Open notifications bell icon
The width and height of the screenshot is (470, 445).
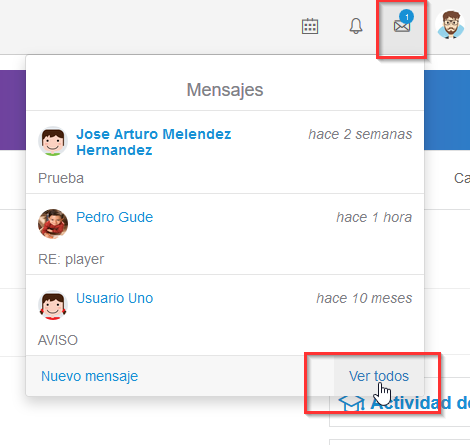pos(356,26)
